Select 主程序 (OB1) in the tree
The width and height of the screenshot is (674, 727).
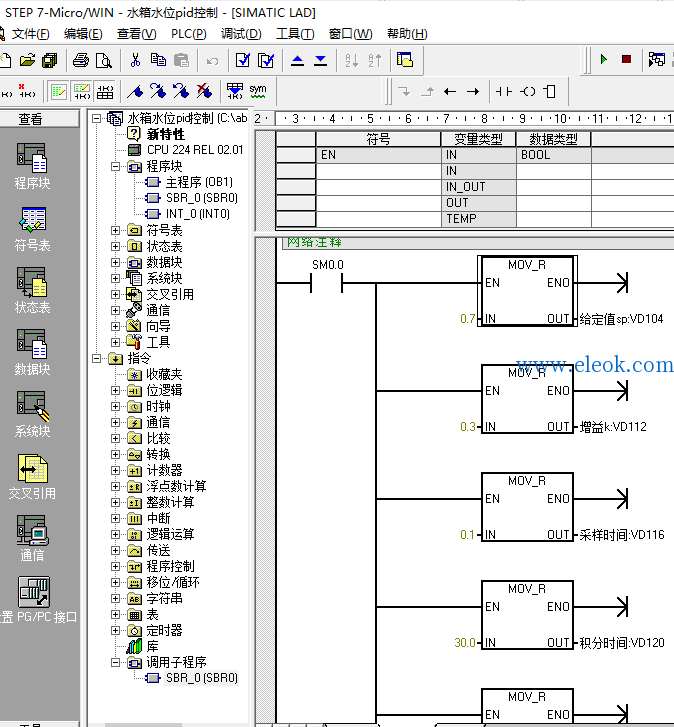[x=199, y=182]
